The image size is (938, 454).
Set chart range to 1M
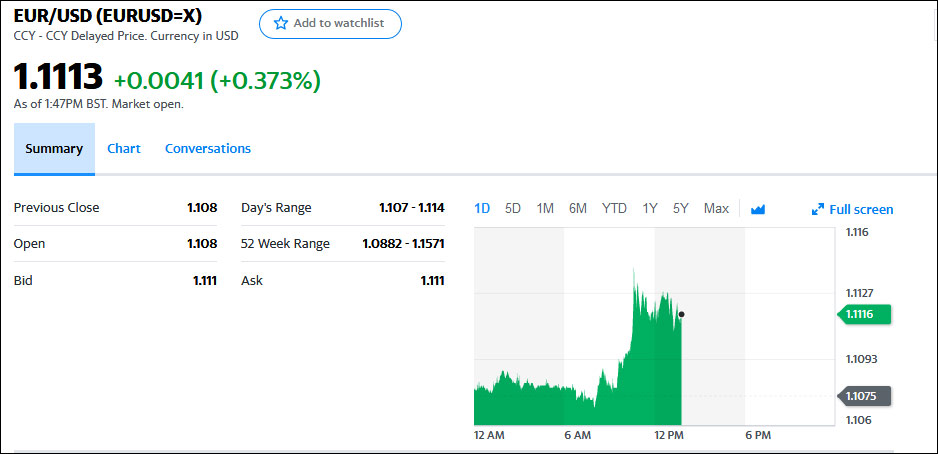coord(545,208)
